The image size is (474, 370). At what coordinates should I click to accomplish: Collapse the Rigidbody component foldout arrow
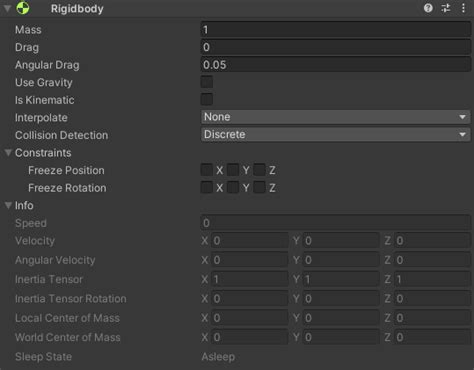coord(7,8)
